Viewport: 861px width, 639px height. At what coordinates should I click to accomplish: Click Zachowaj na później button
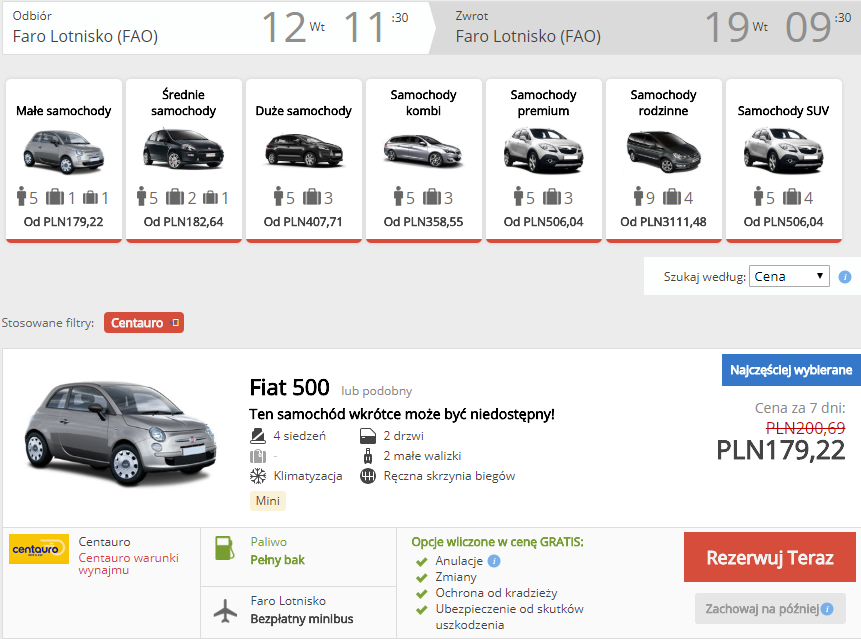click(x=769, y=609)
